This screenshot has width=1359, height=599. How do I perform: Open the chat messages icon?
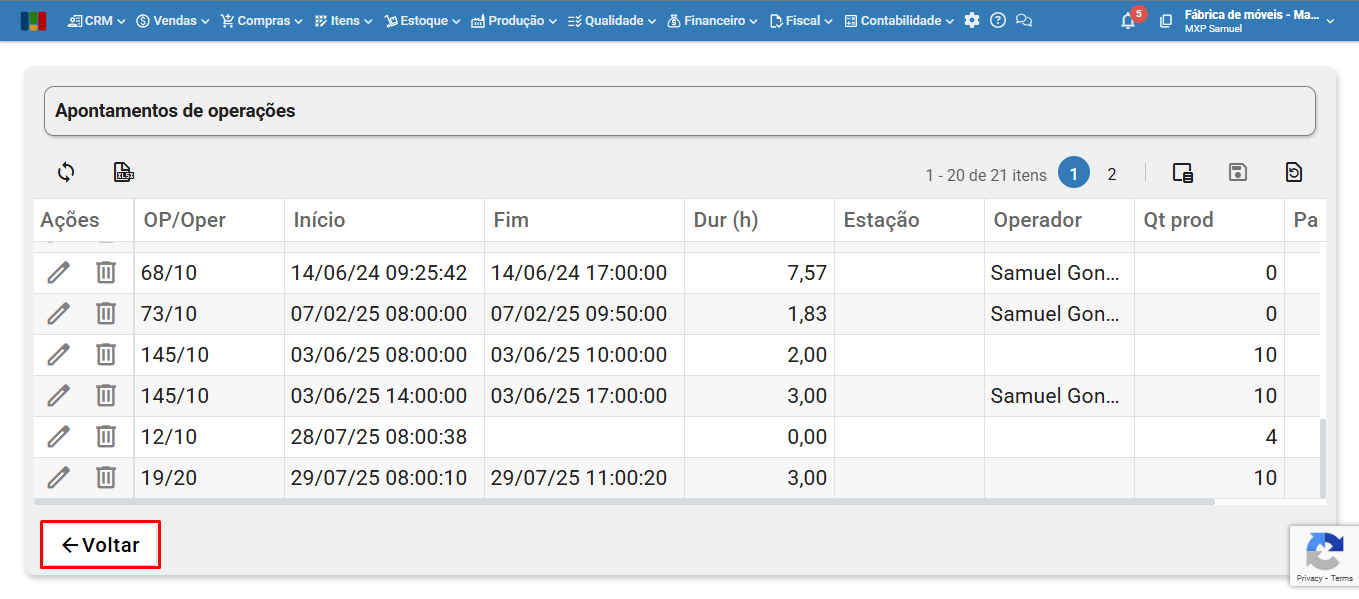1023,20
